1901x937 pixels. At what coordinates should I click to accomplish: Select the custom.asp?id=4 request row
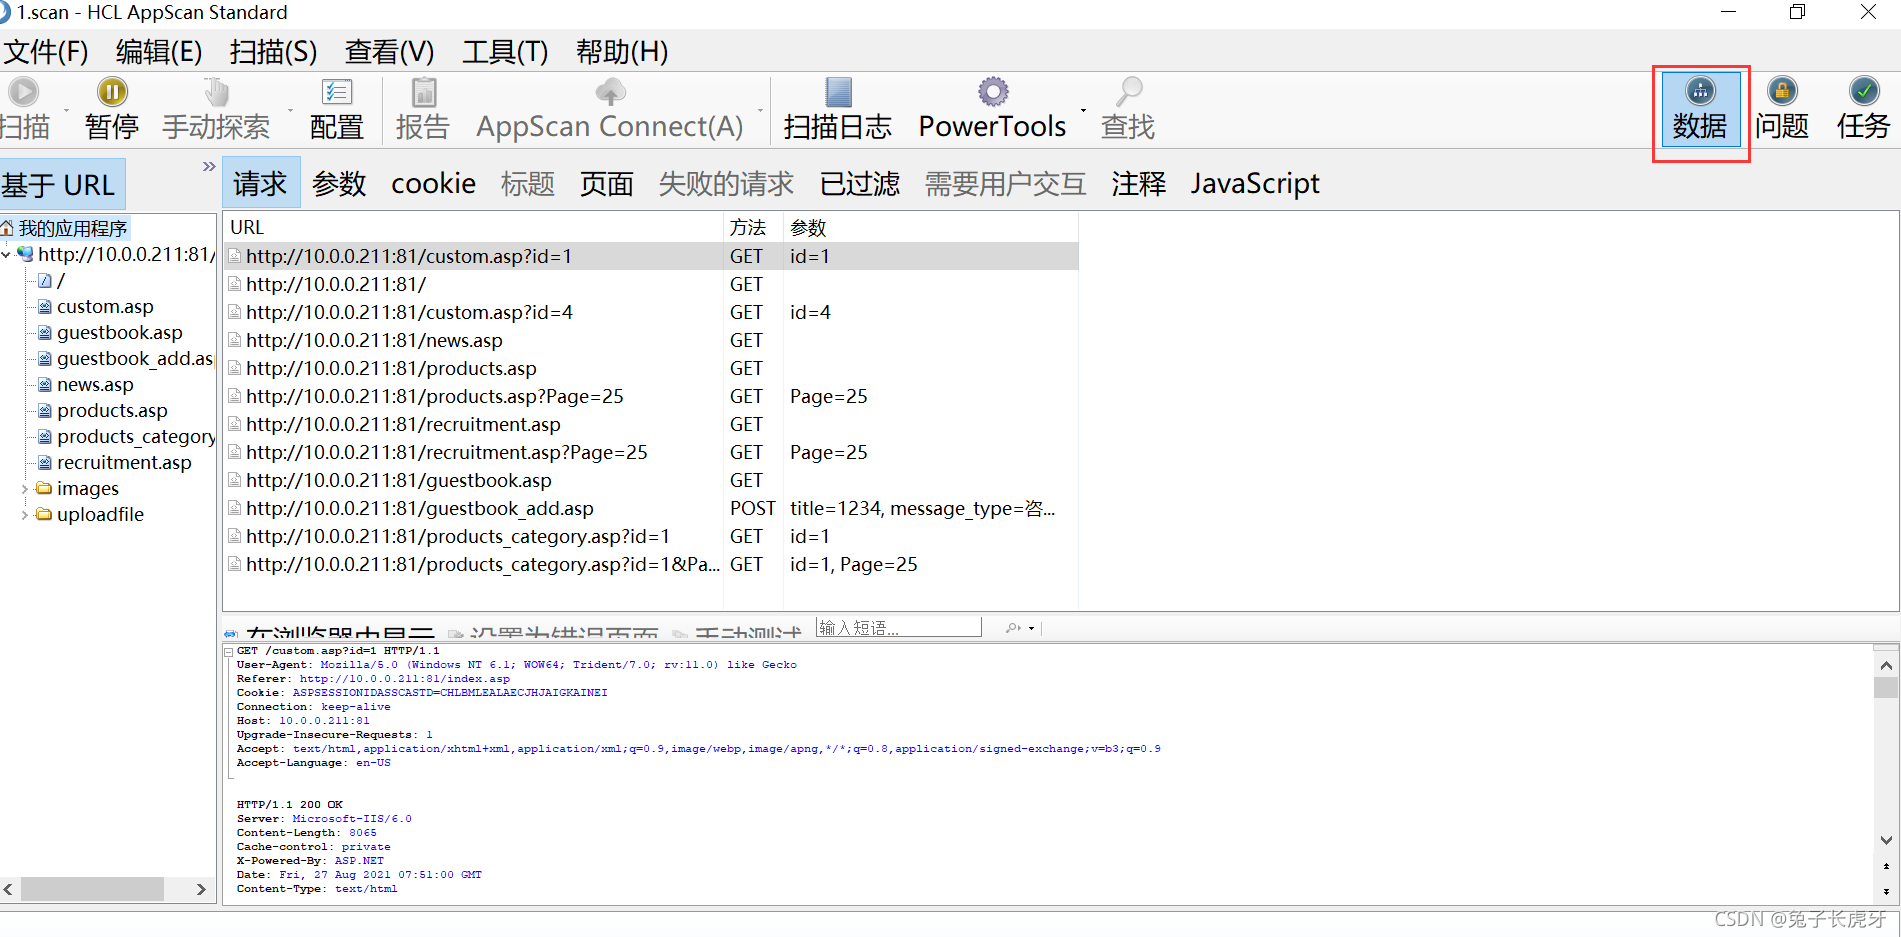[651, 312]
